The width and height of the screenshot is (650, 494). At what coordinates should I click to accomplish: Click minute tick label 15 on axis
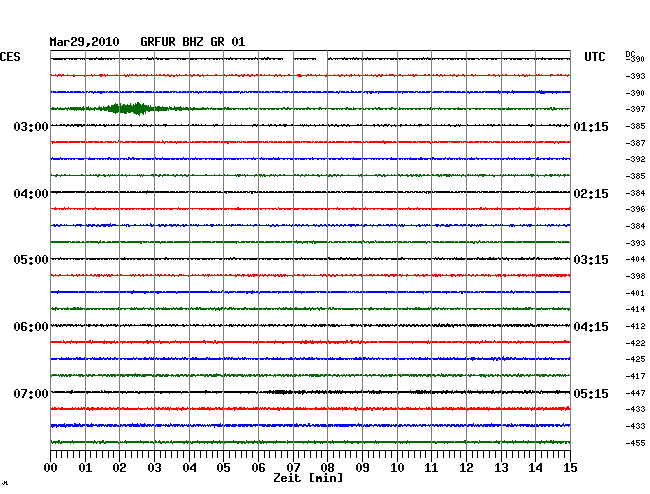(x=570, y=468)
